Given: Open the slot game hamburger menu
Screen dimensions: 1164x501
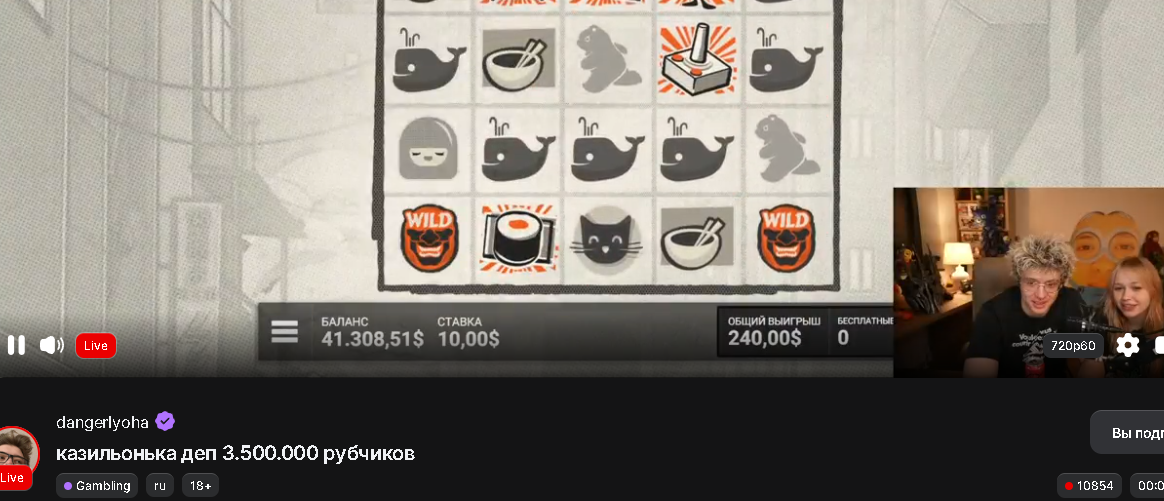Looking at the screenshot, I should tap(284, 331).
